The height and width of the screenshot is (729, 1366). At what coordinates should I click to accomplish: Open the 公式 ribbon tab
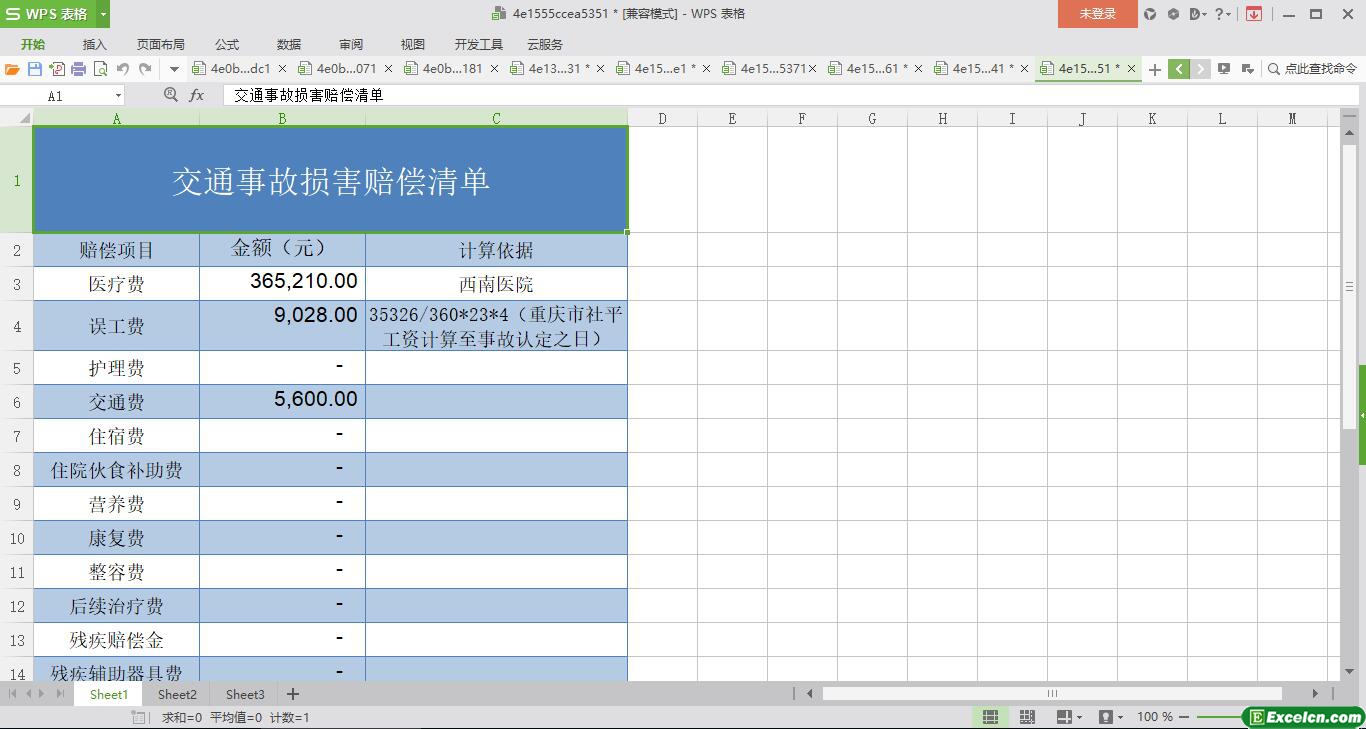227,44
